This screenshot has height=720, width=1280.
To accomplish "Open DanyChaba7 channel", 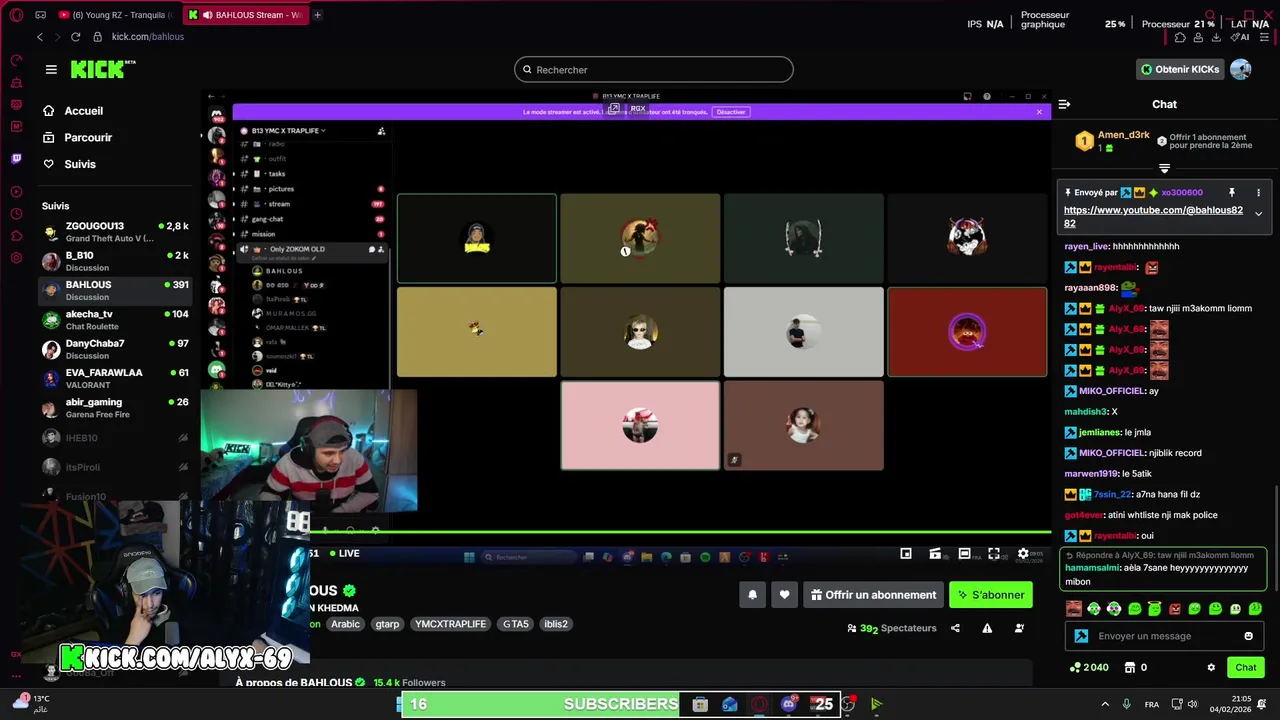I will point(115,349).
